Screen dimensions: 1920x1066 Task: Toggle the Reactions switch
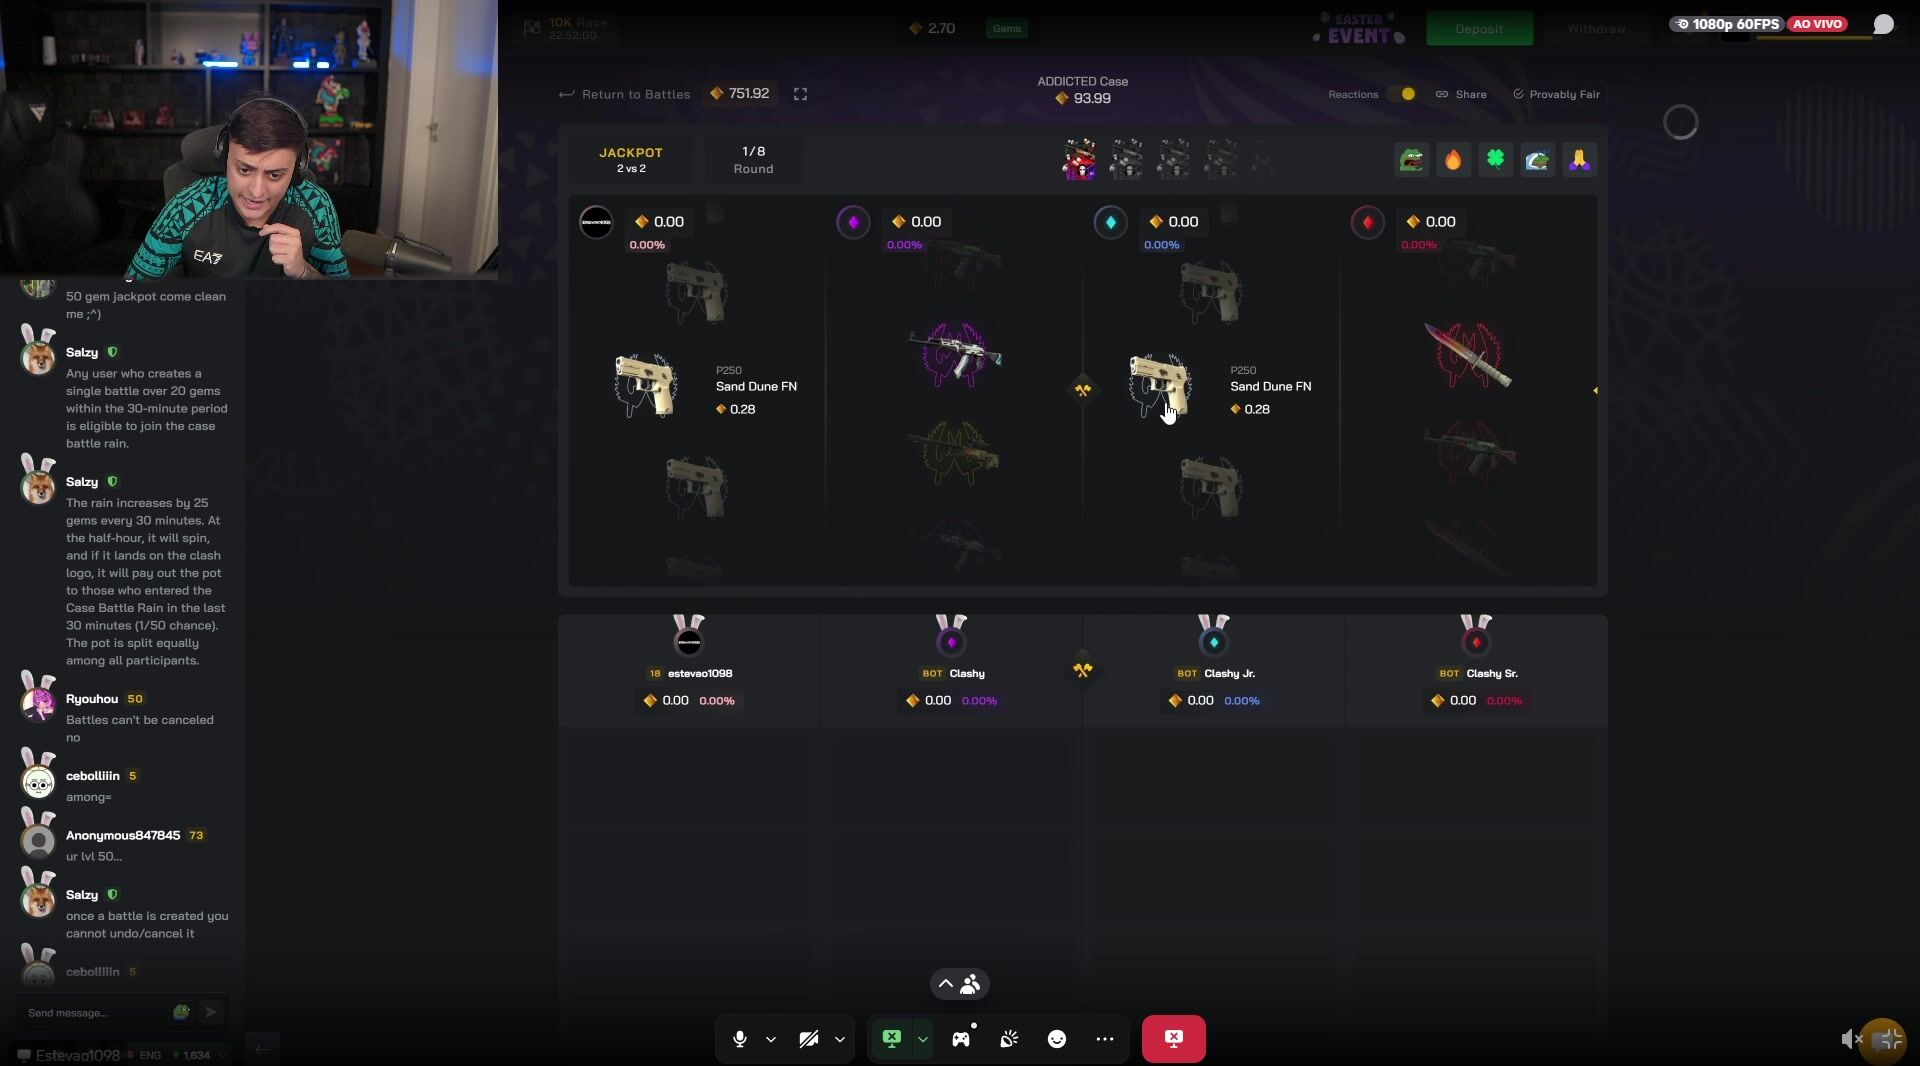tap(1402, 94)
